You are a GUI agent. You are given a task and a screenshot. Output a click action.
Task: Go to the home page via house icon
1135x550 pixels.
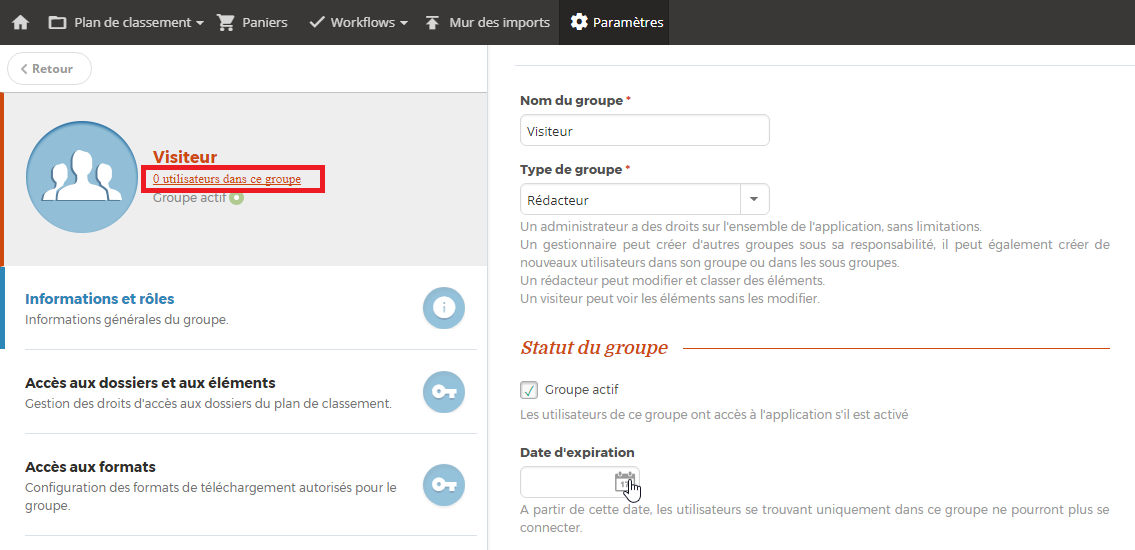click(x=20, y=22)
